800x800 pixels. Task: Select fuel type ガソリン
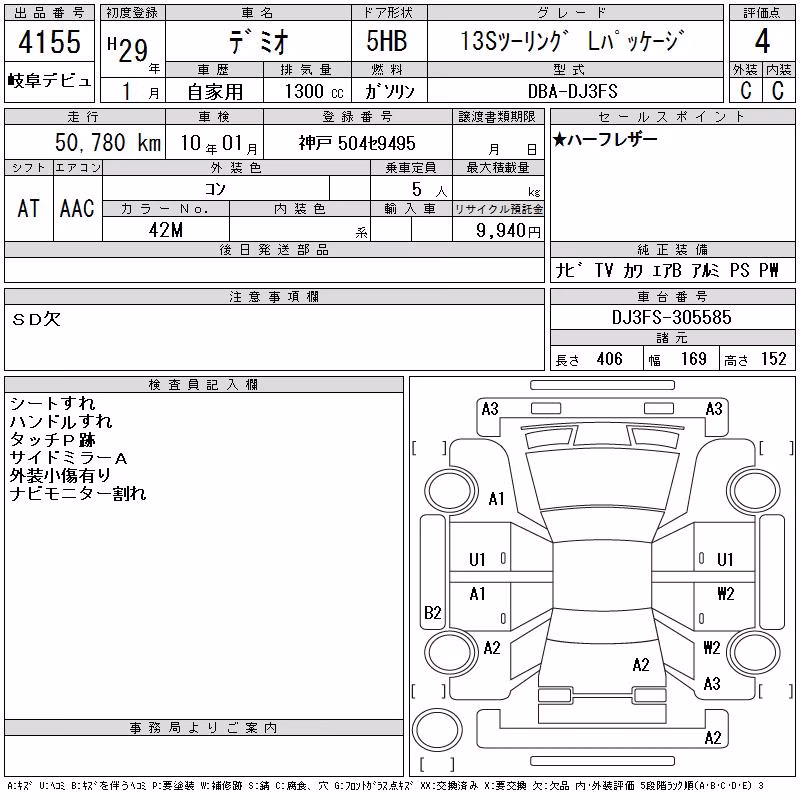pyautogui.click(x=390, y=91)
